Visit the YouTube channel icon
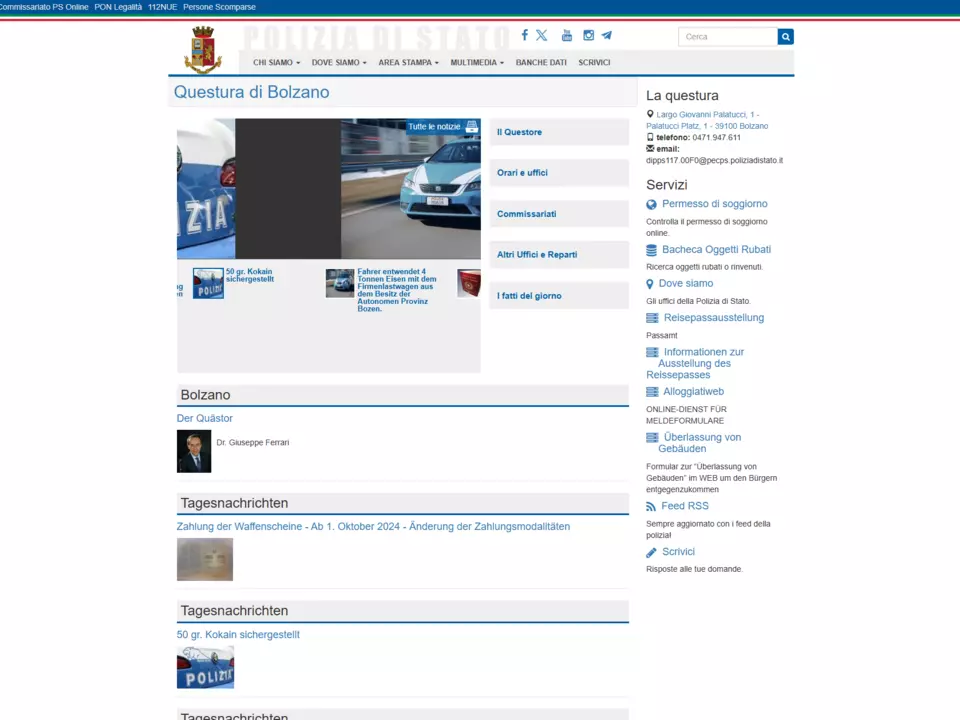The height and width of the screenshot is (720, 960). tap(567, 35)
